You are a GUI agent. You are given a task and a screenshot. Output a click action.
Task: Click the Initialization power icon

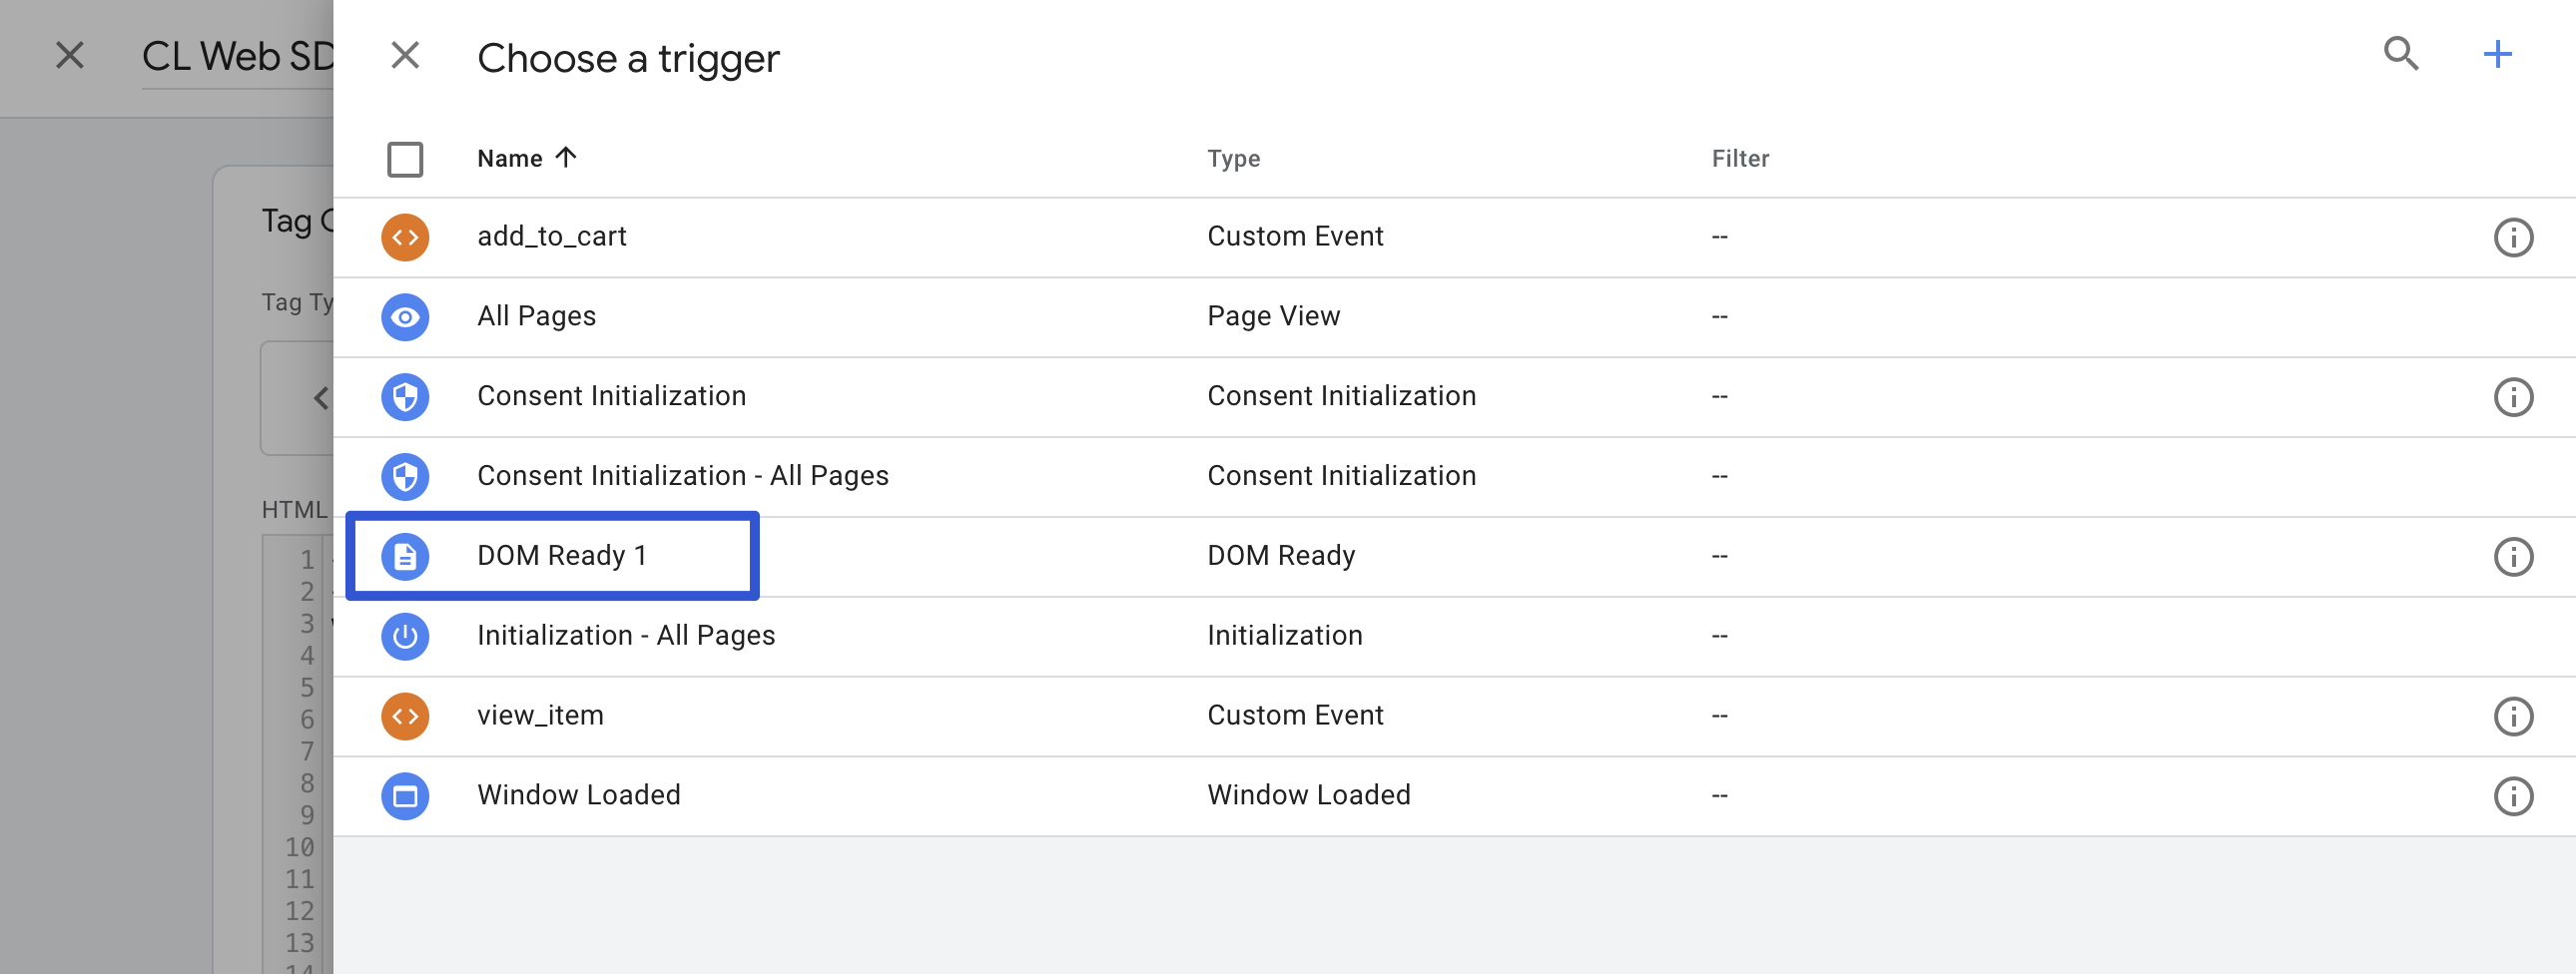(x=405, y=636)
